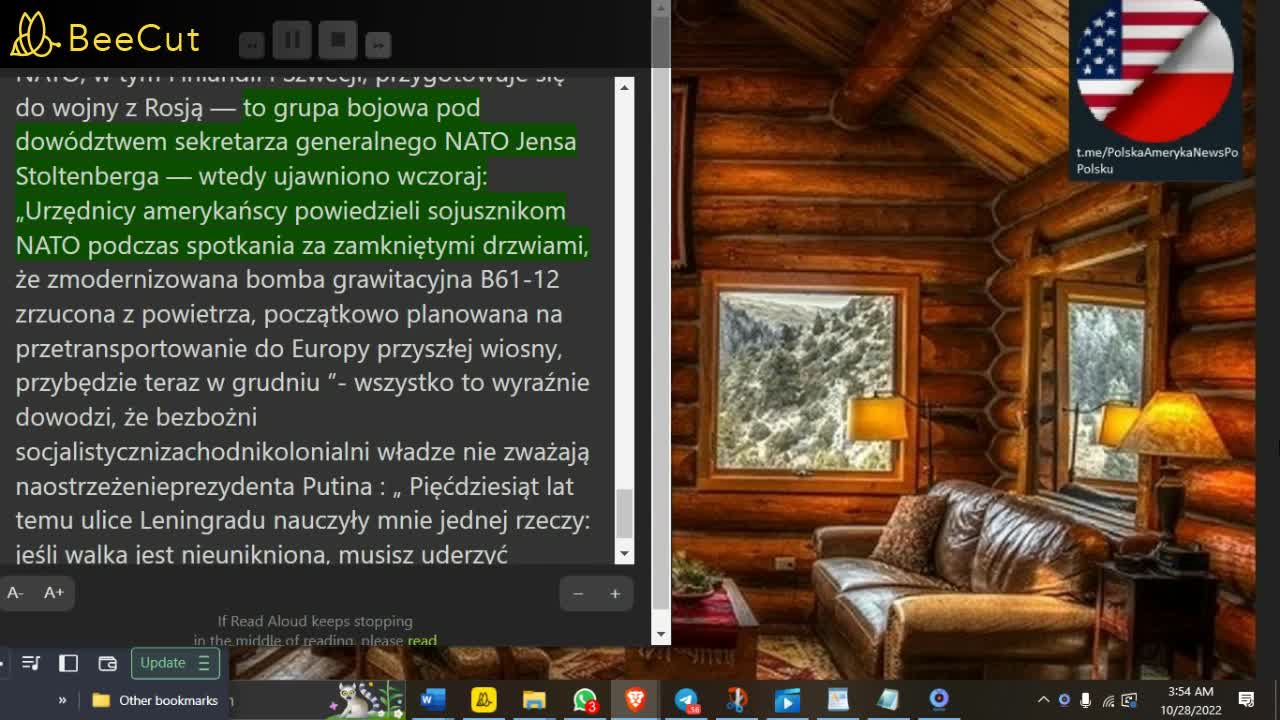
Task: Skip back to previous paragraph
Action: coord(252,44)
